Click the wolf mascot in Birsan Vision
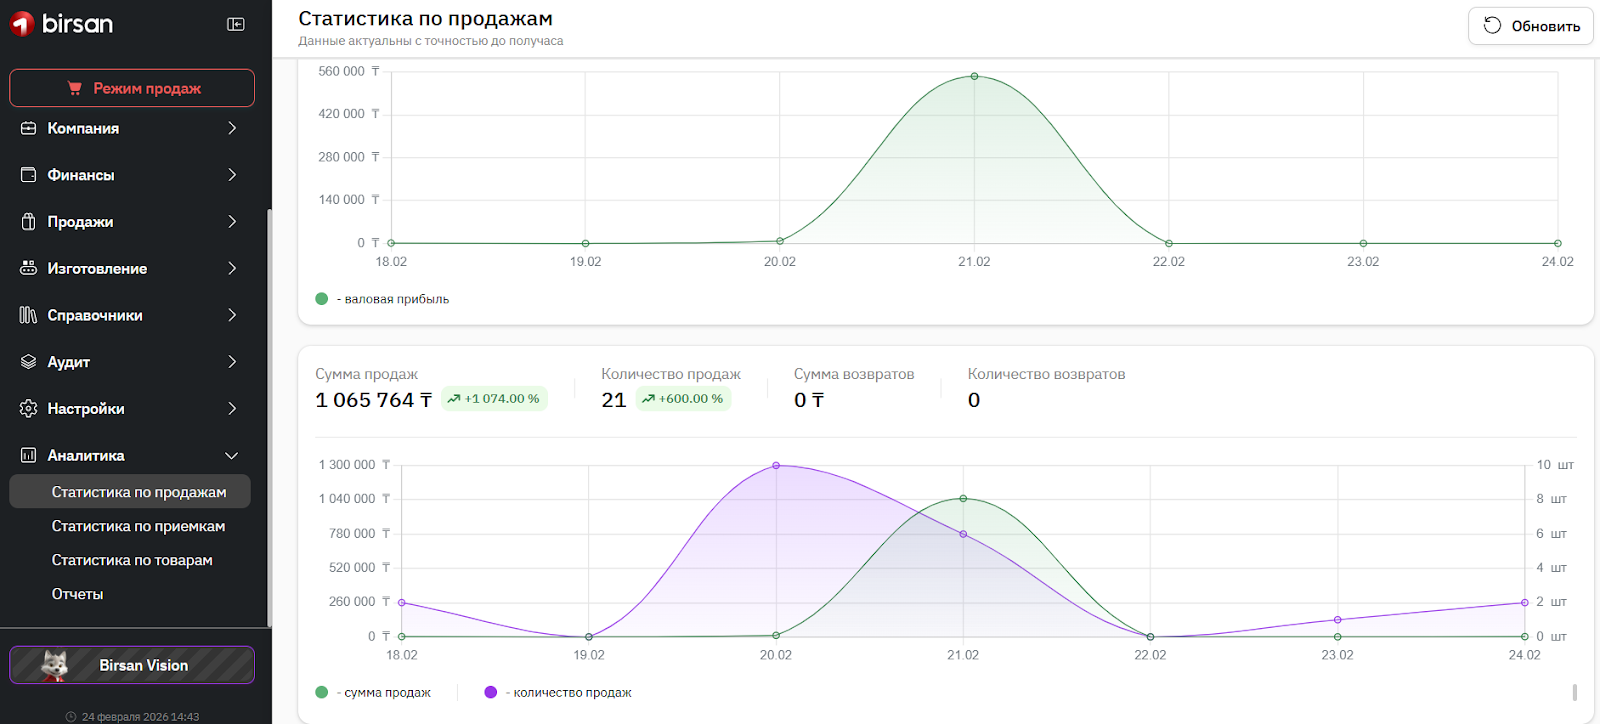 click(54, 665)
